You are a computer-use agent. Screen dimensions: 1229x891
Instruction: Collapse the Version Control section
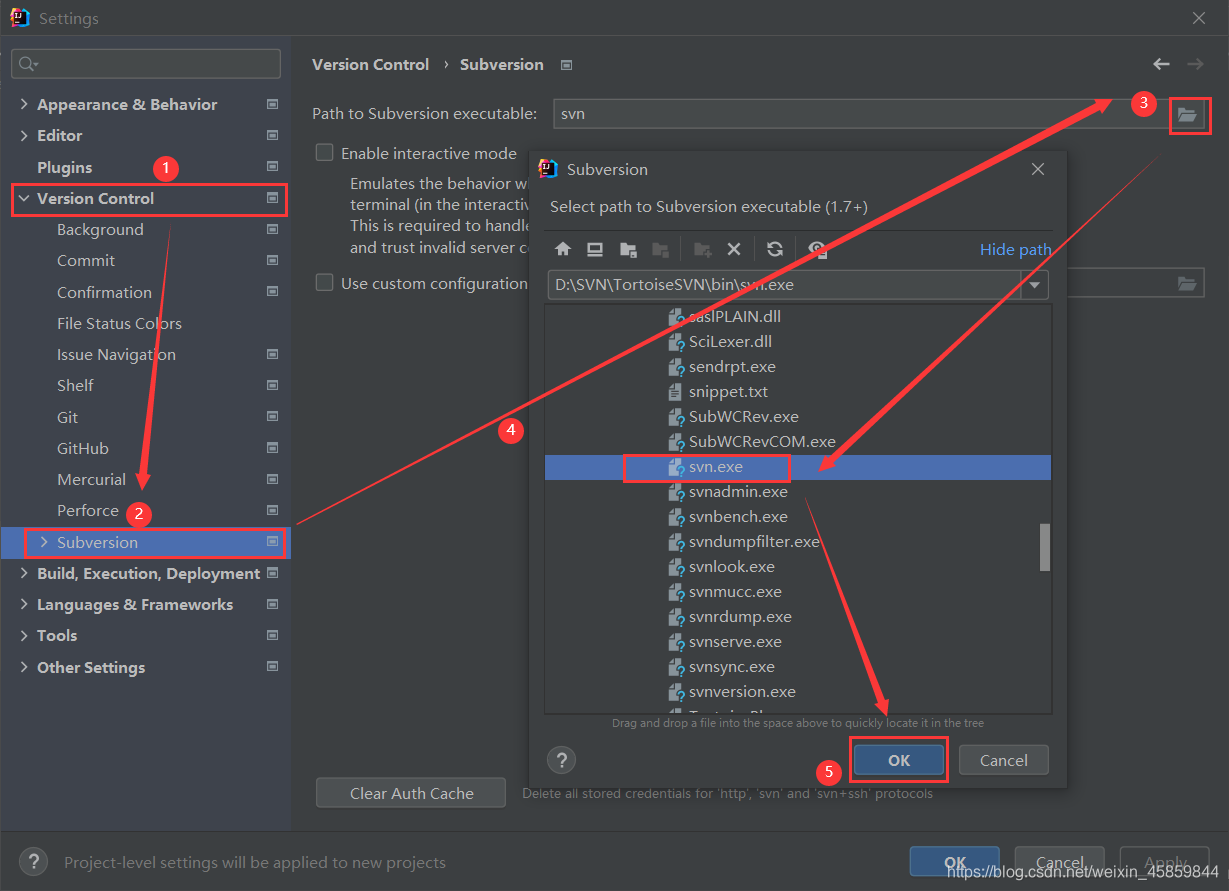[24, 199]
